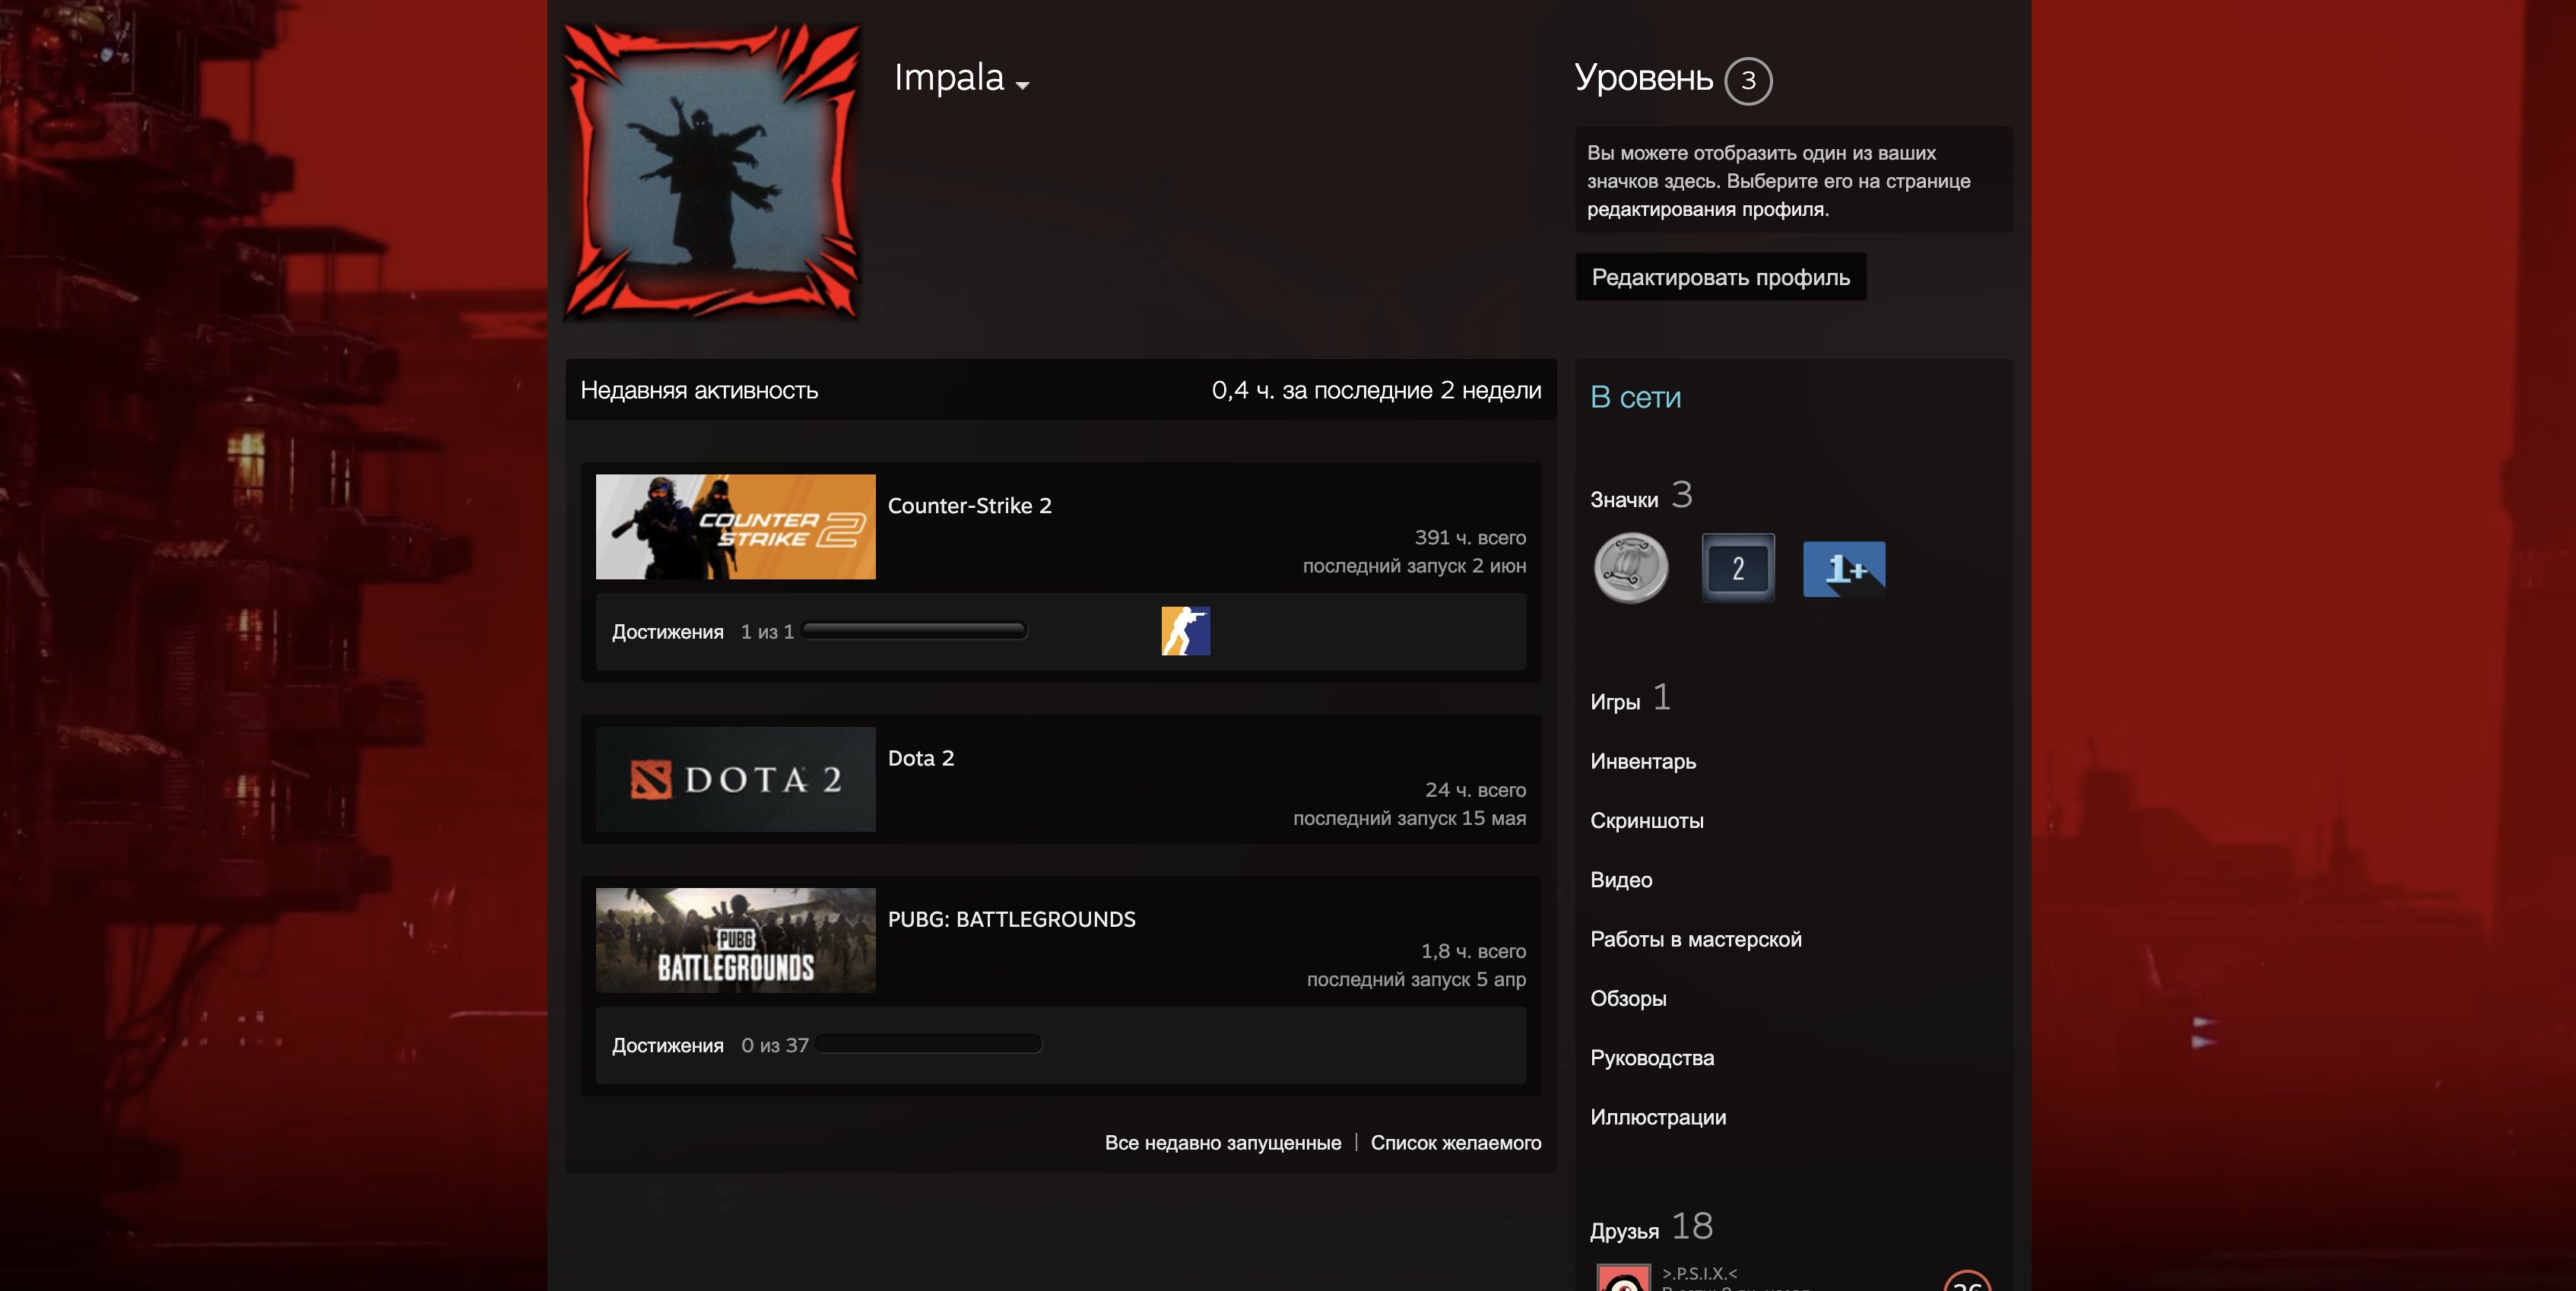Open Все недавно запущенные list
The image size is (2576, 1291).
pyautogui.click(x=1222, y=1142)
